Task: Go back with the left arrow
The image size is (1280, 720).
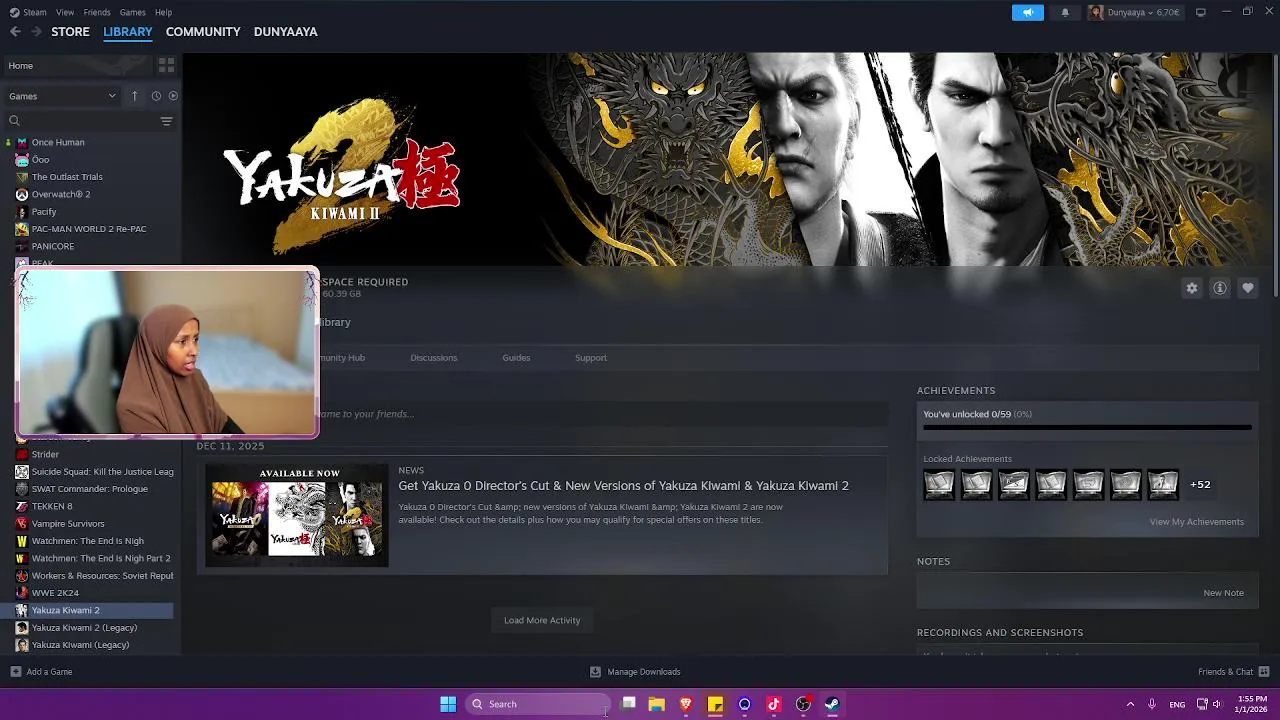Action: tap(15, 32)
